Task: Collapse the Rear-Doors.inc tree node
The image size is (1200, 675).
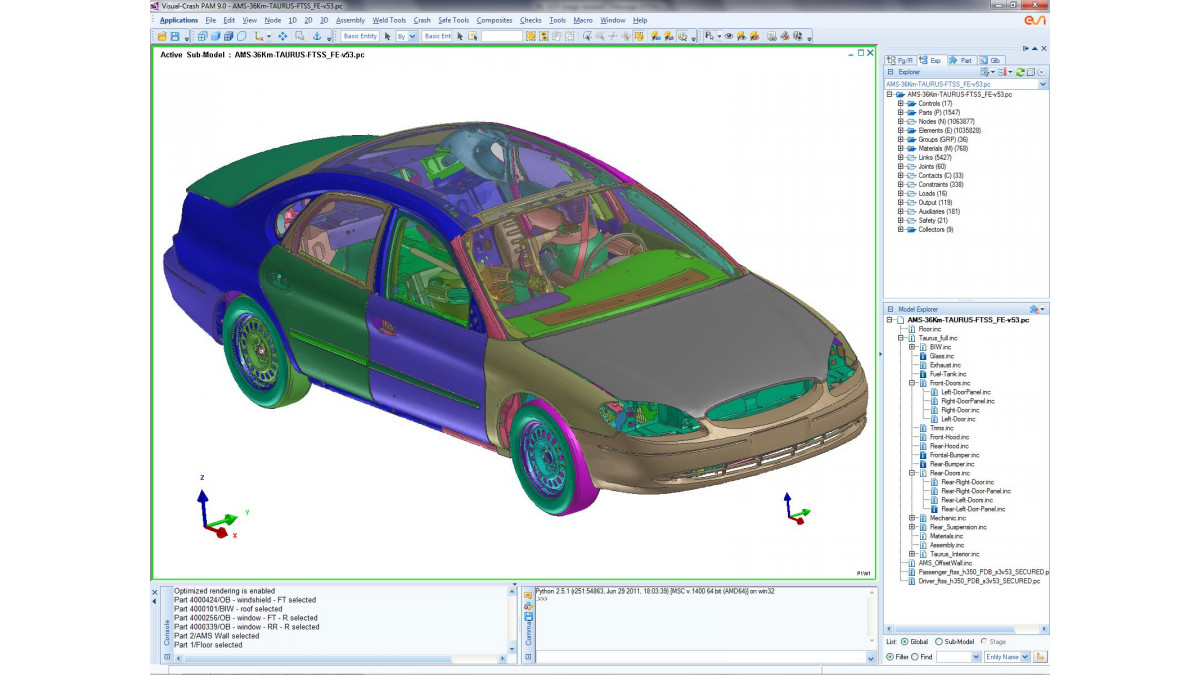Action: pos(912,473)
